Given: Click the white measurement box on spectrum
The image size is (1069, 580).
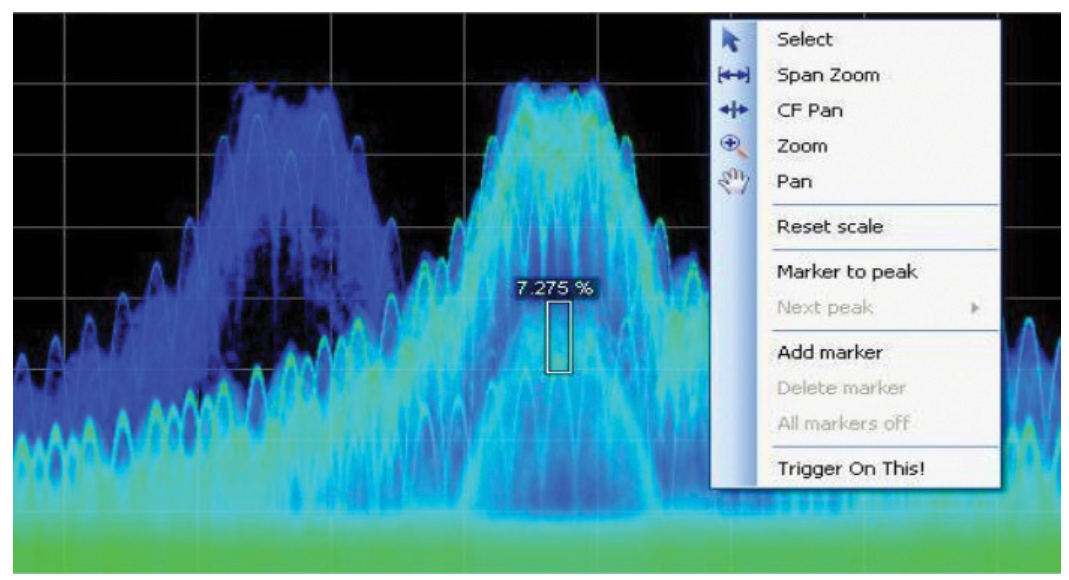Looking at the screenshot, I should coord(559,337).
